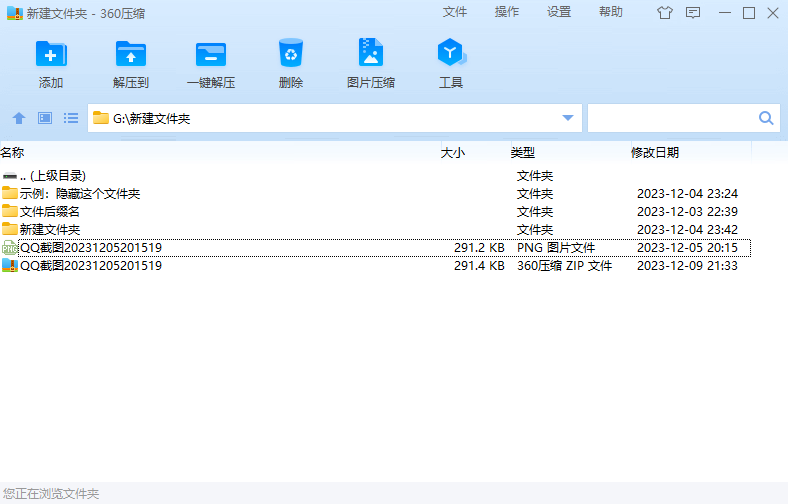Screen dimensions: 788x504
Task: Select the 新建文件夹 folder name in the list
Action: pos(50,230)
